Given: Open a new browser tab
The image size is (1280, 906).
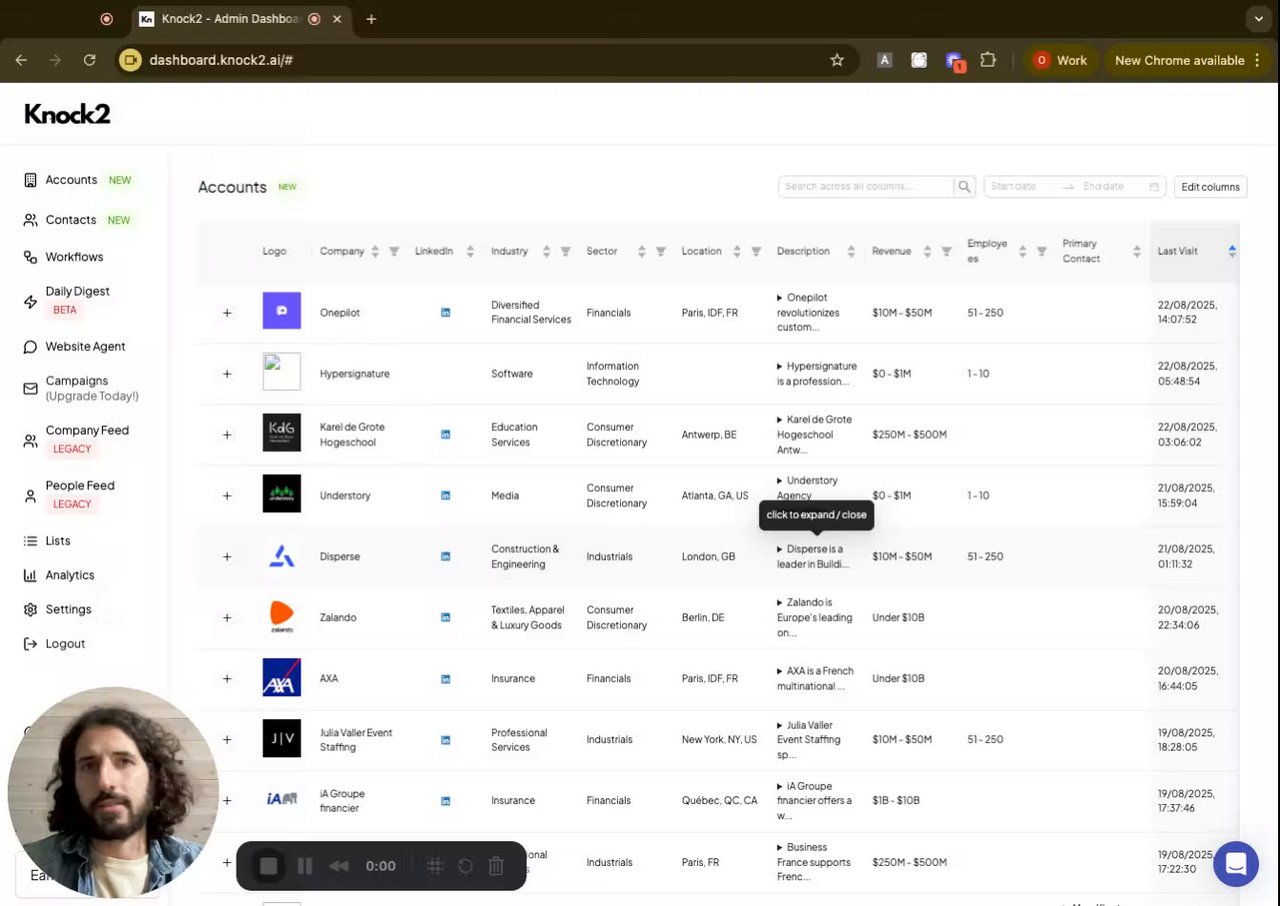Looking at the screenshot, I should click(371, 19).
